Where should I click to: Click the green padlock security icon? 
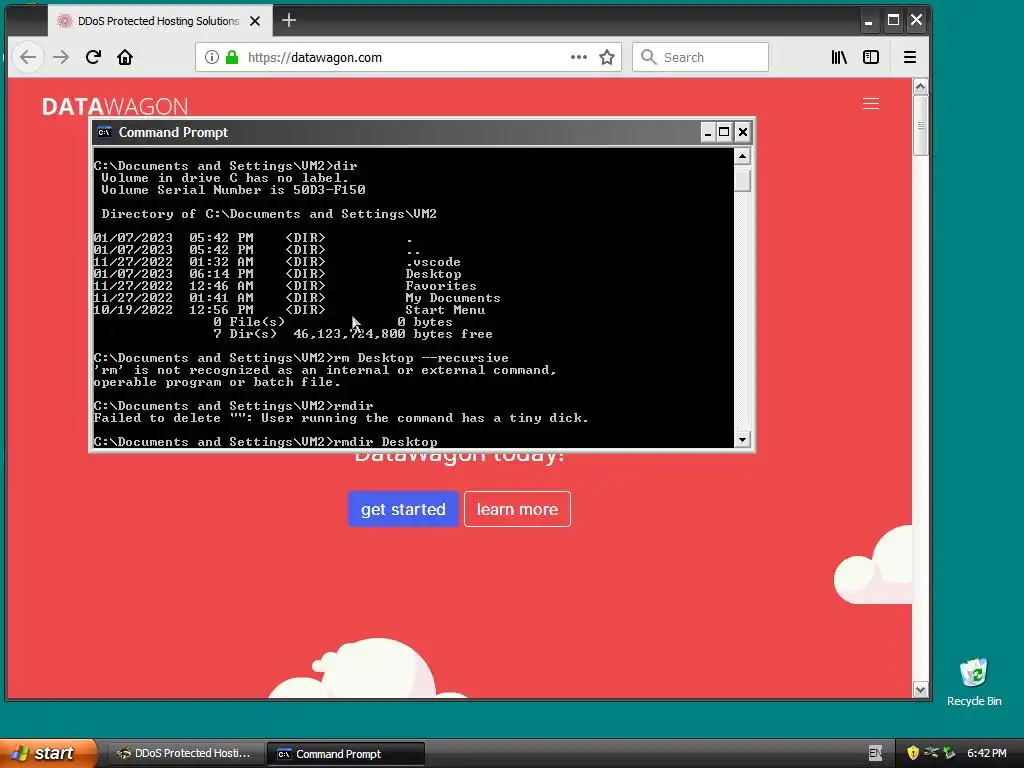(x=232, y=57)
